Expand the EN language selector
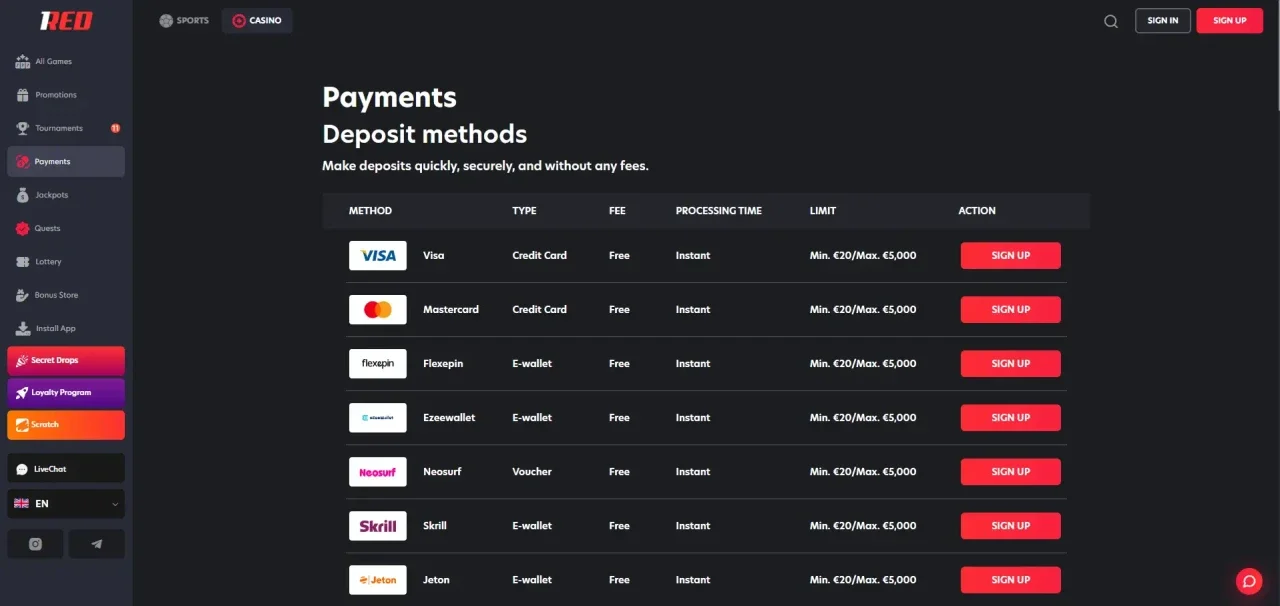1280x606 pixels. point(65,503)
